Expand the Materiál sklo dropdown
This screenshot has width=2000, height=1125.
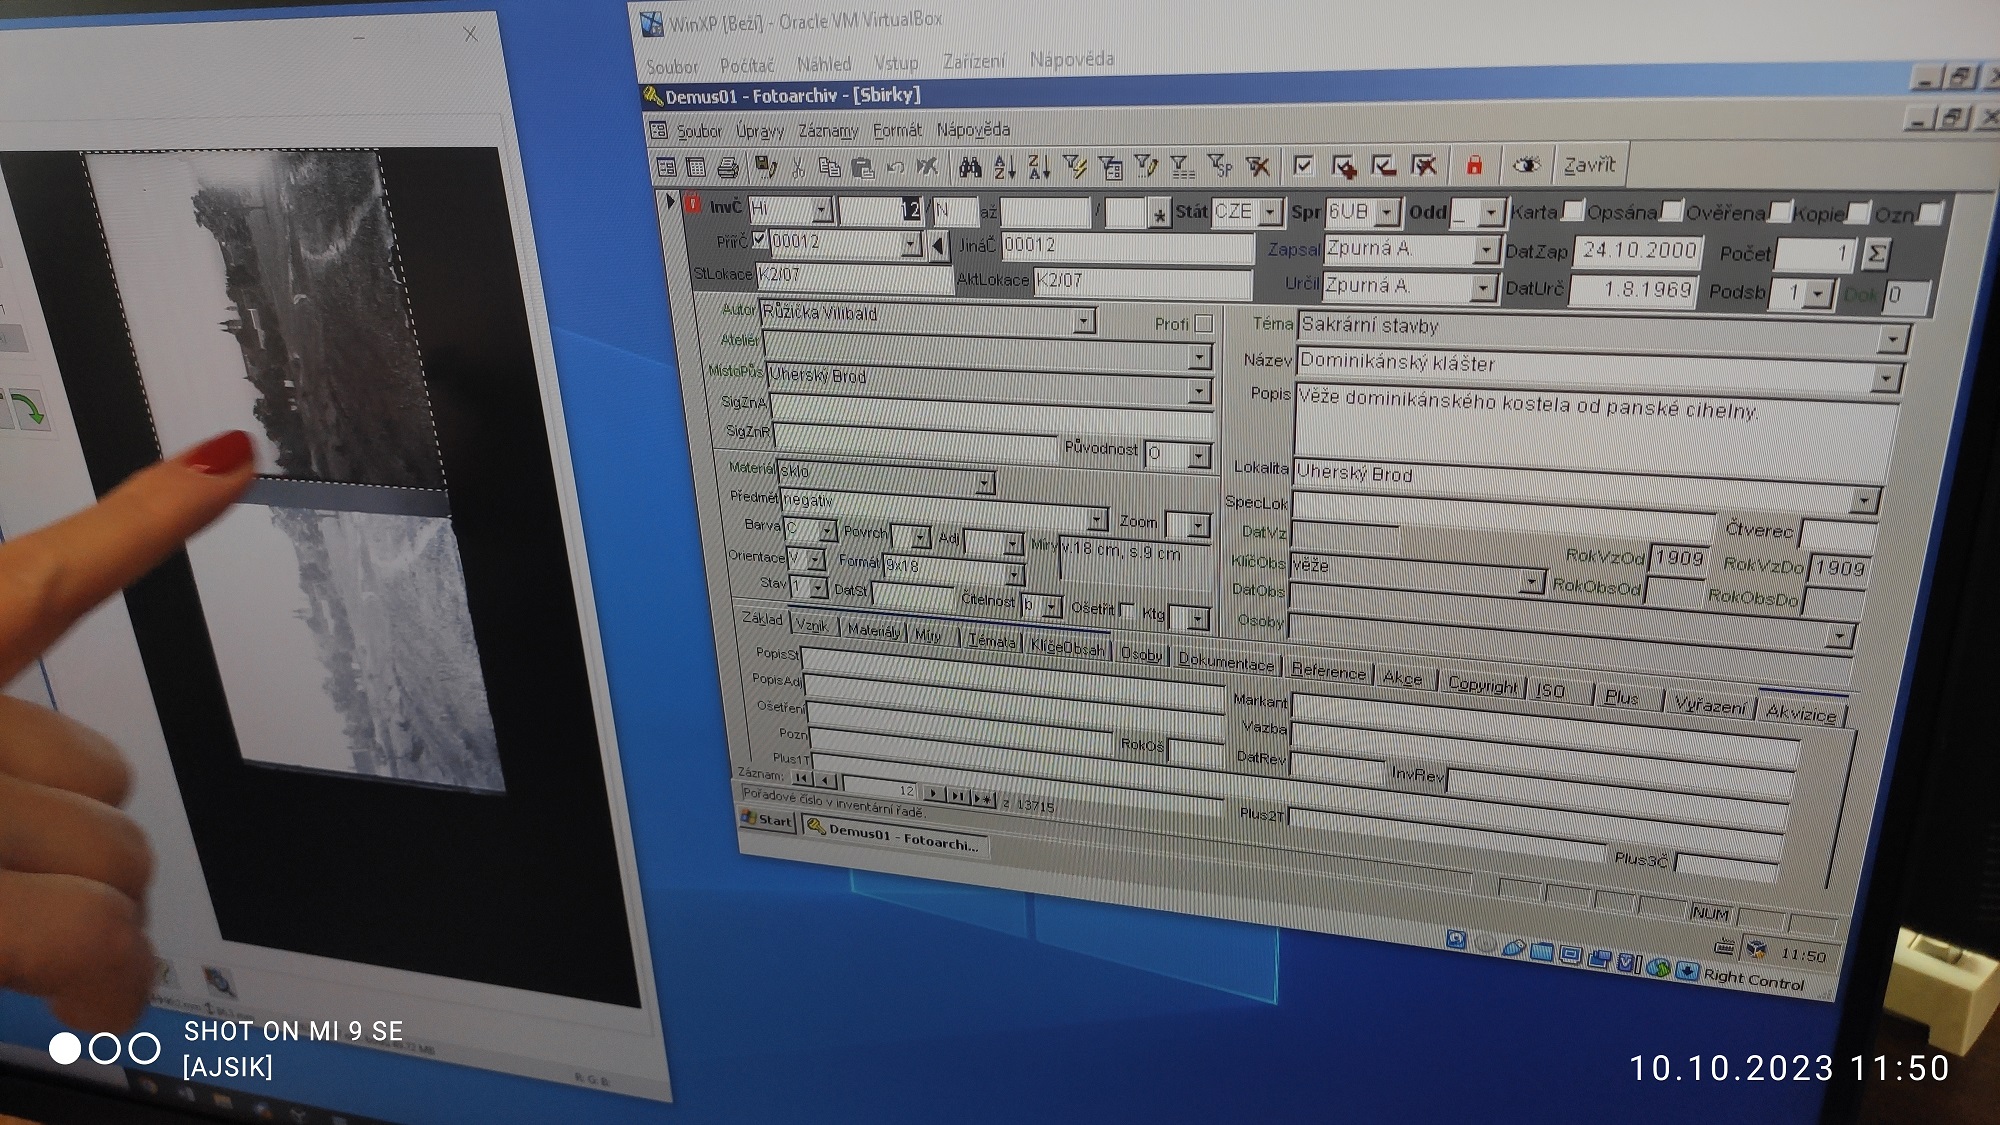pos(985,483)
